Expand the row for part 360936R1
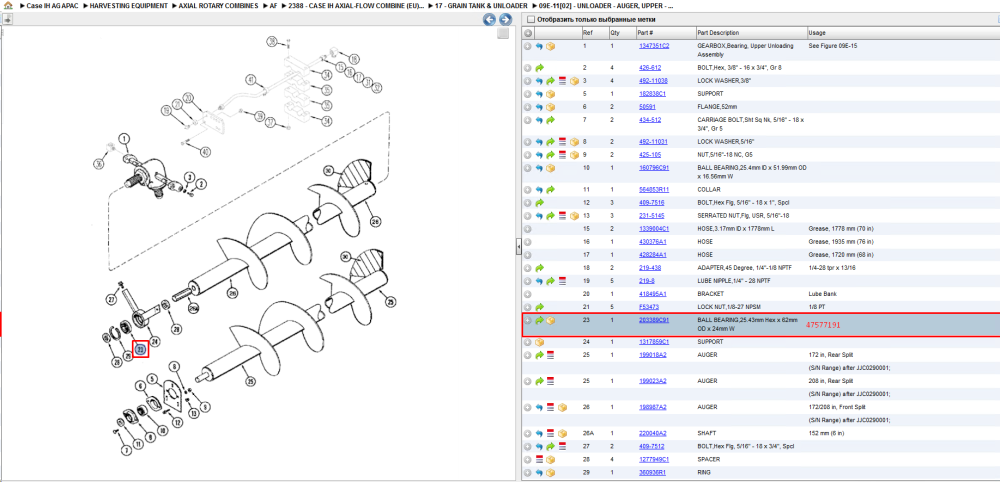The height and width of the screenshot is (482, 1000). pos(527,472)
